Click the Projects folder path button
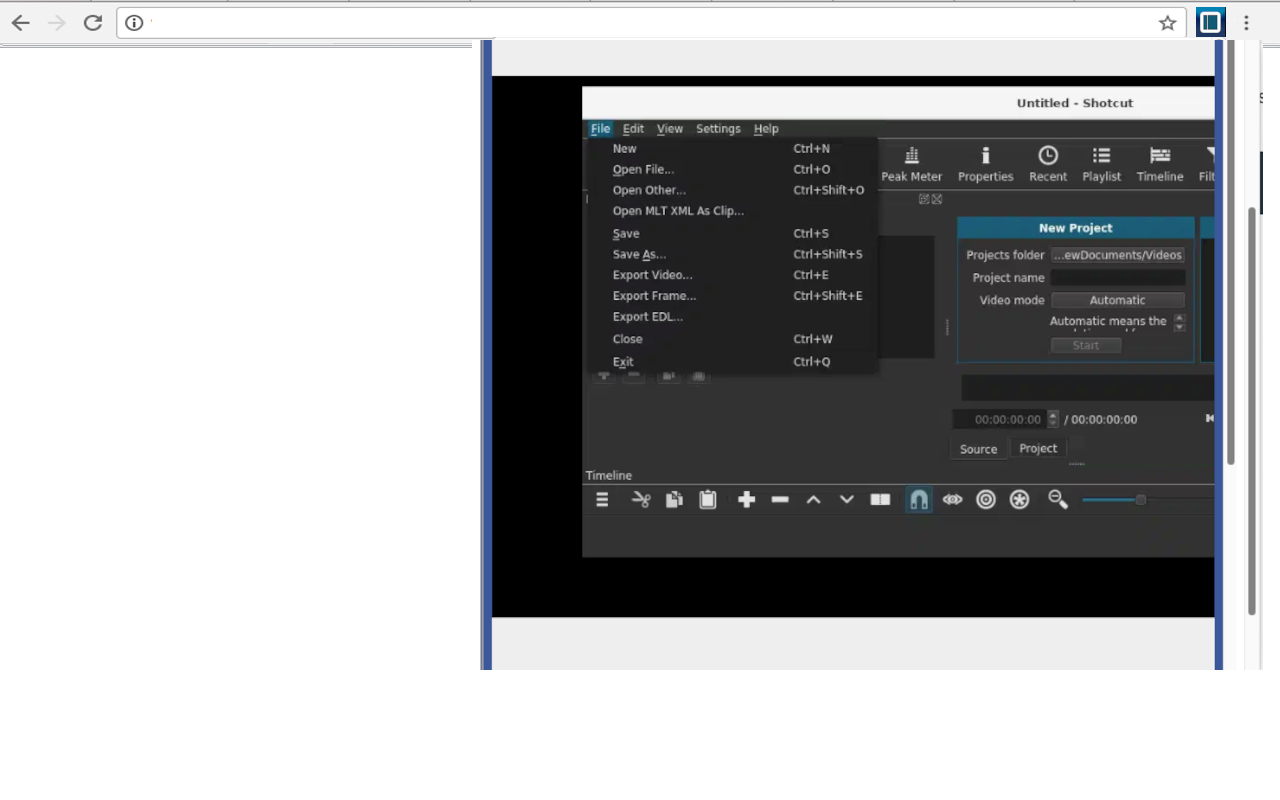 (1117, 255)
